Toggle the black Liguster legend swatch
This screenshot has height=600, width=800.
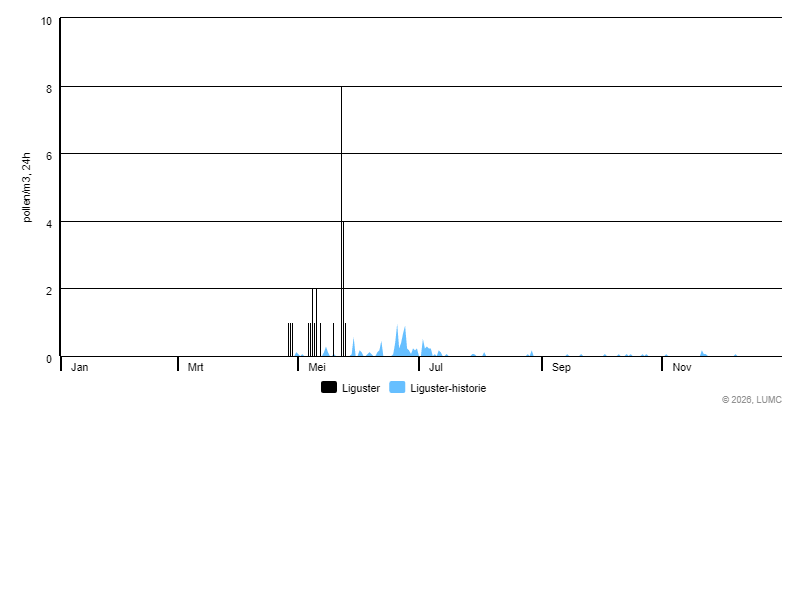tap(329, 387)
